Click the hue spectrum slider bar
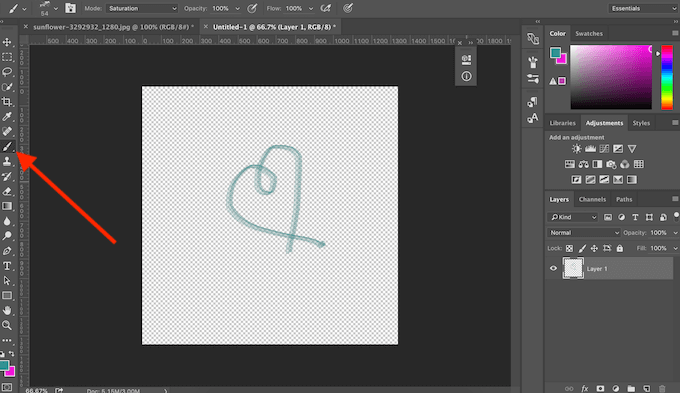This screenshot has height=393, width=680. (x=667, y=77)
